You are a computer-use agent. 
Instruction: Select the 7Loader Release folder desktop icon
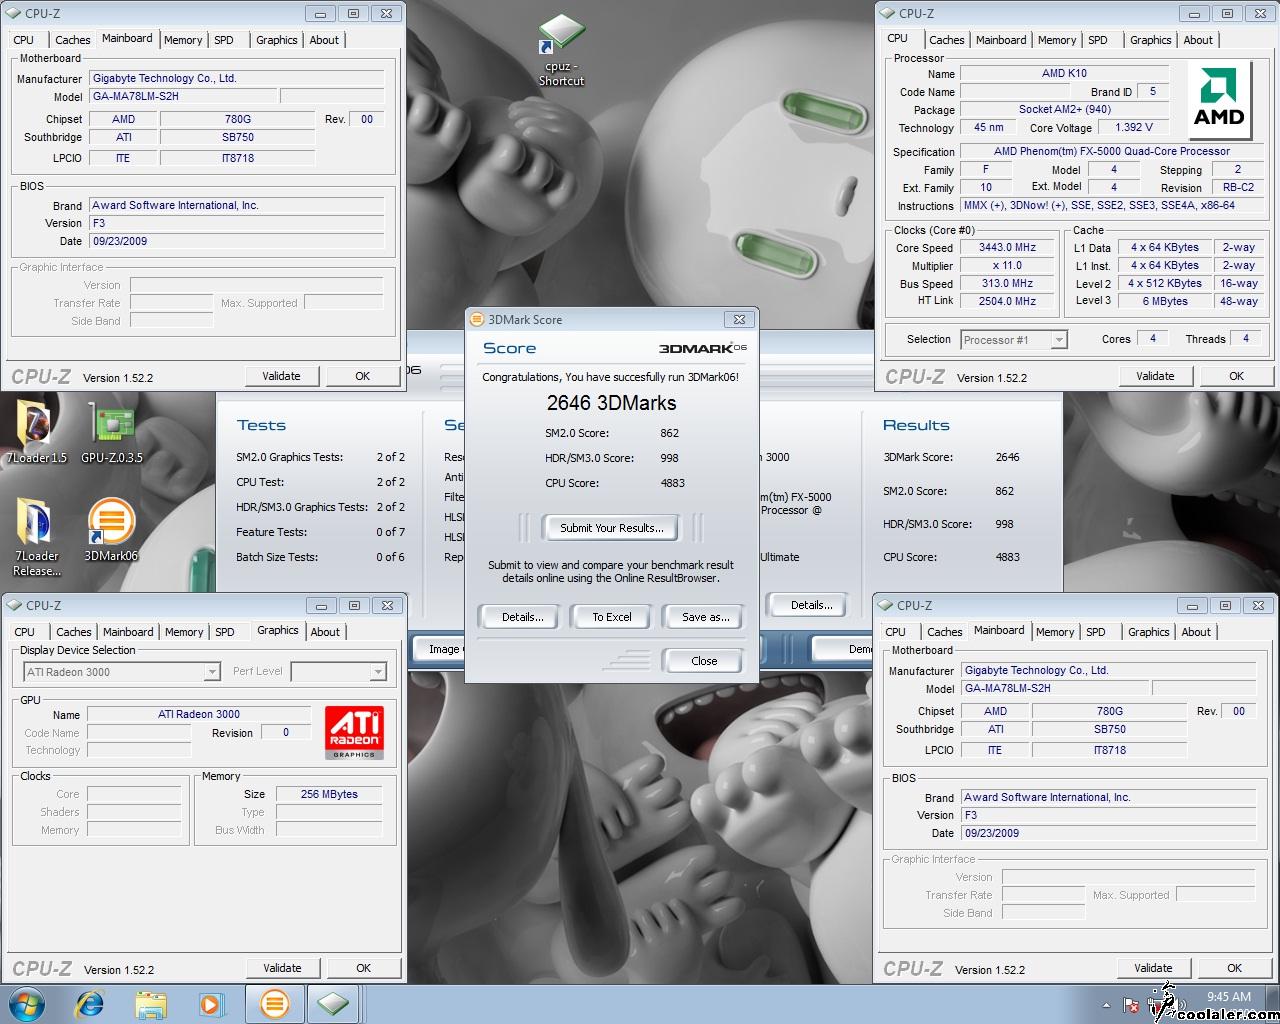tap(36, 535)
